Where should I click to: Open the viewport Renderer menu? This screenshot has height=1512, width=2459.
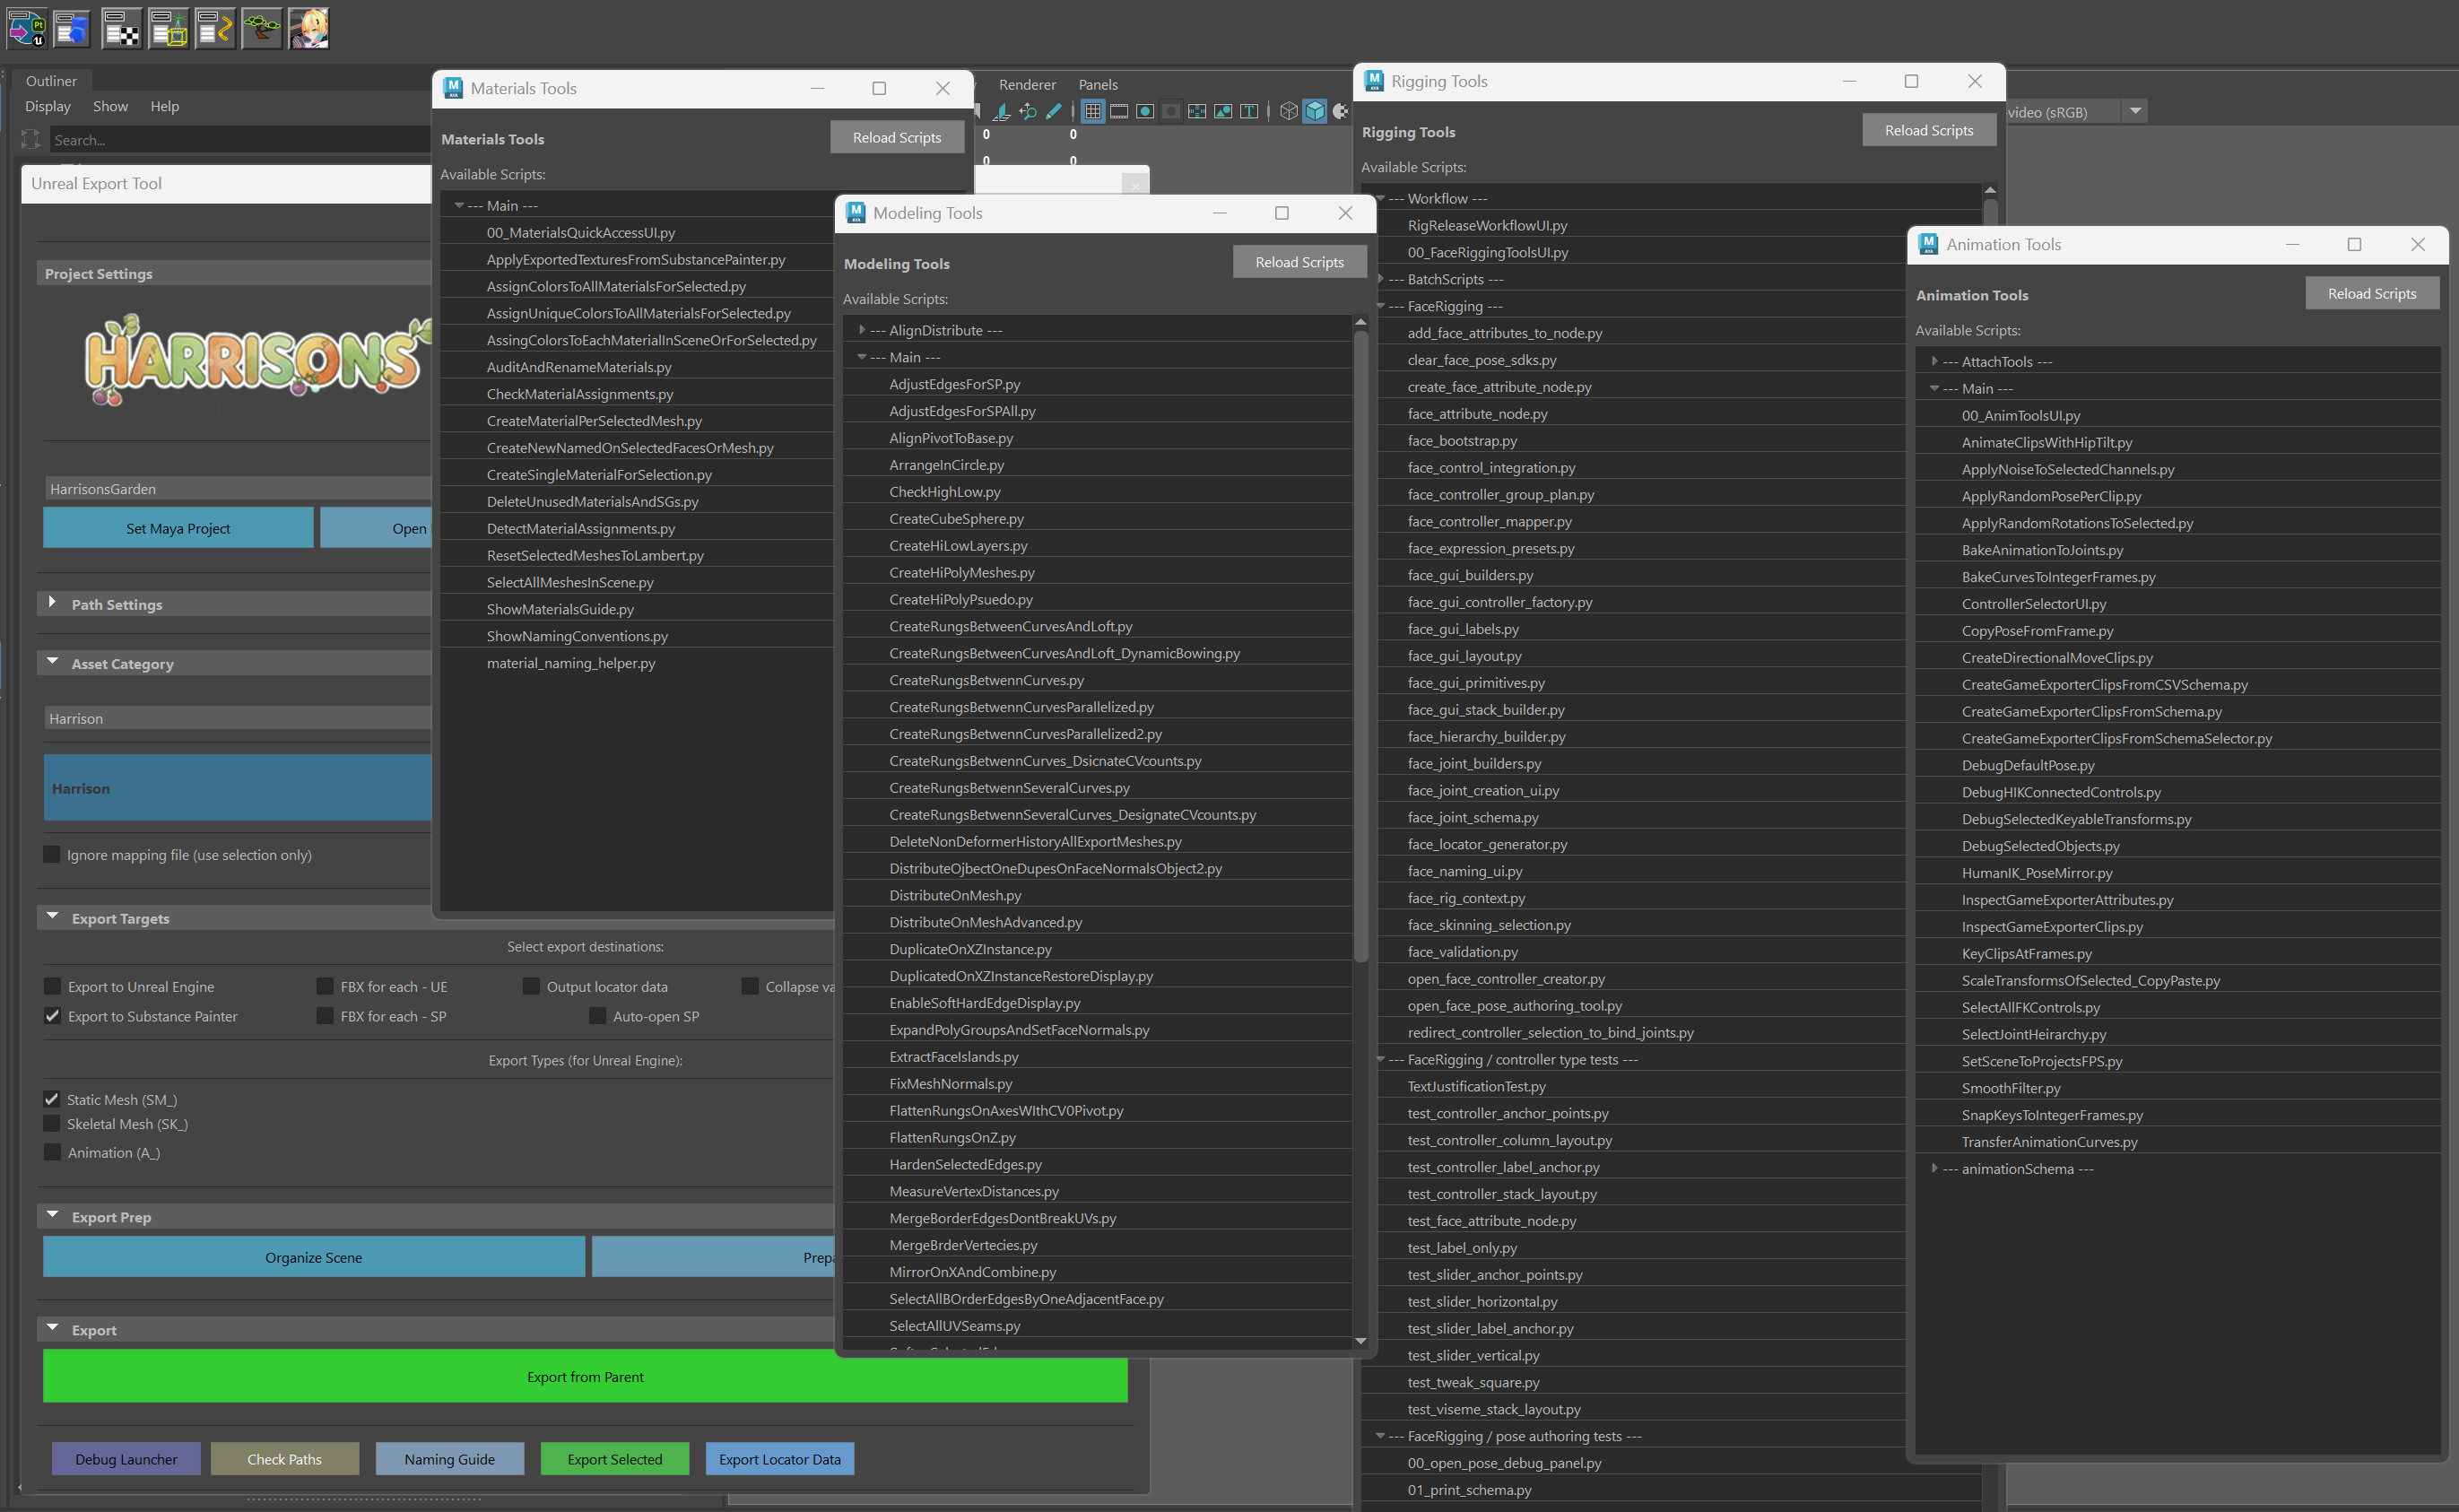coord(1027,85)
